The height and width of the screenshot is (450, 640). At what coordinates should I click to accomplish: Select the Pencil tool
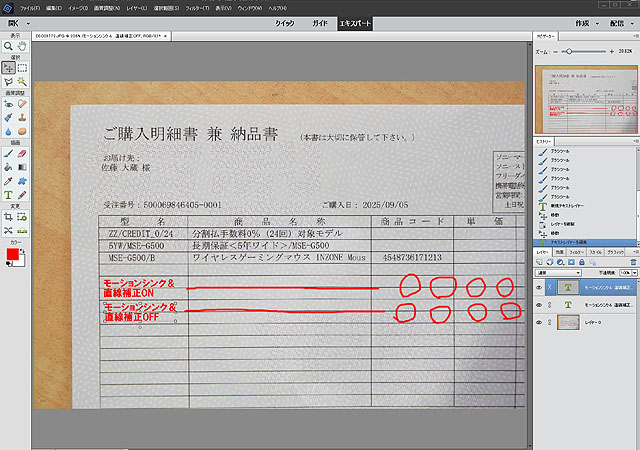22,195
